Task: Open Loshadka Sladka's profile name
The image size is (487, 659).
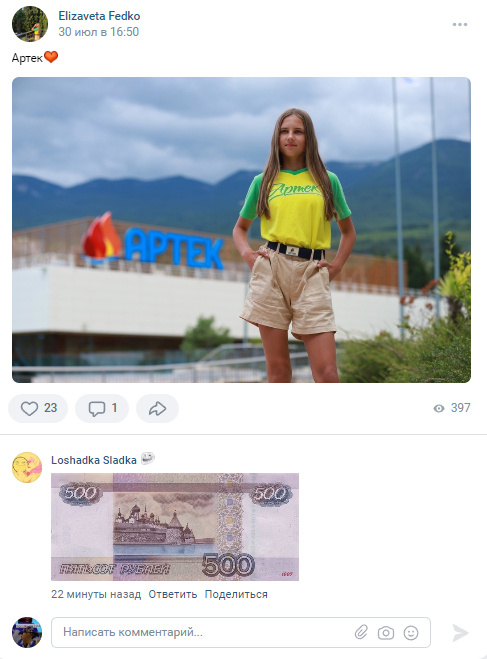Action: (x=94, y=460)
